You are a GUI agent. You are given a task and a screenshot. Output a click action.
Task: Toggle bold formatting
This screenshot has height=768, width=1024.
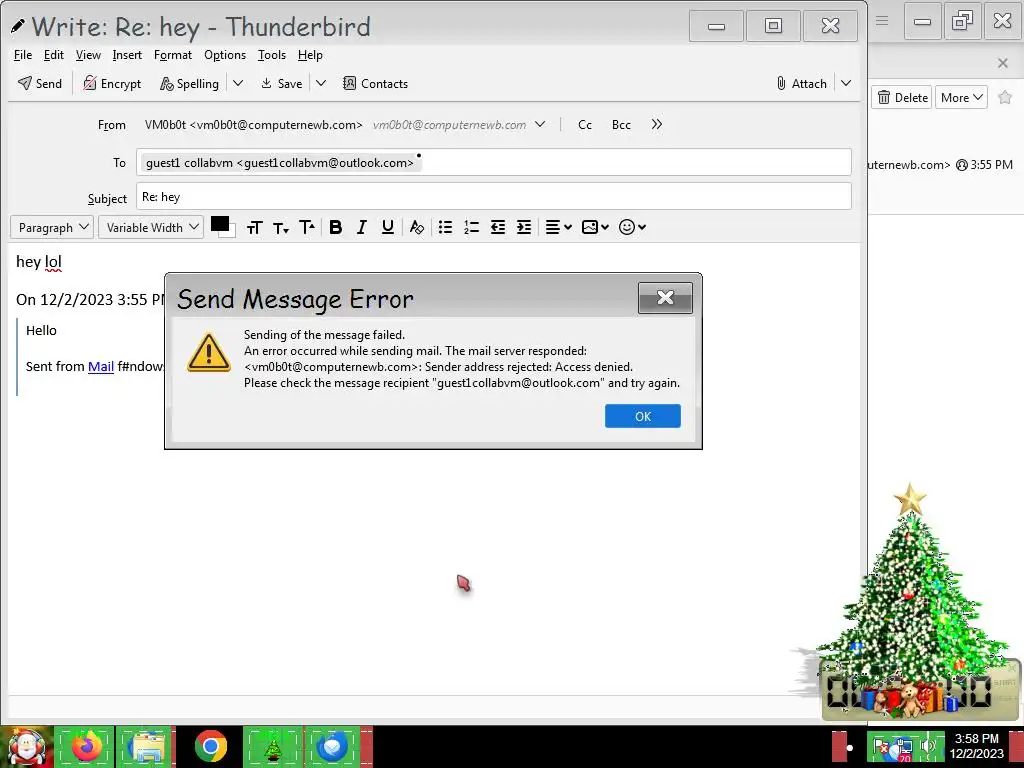point(336,227)
